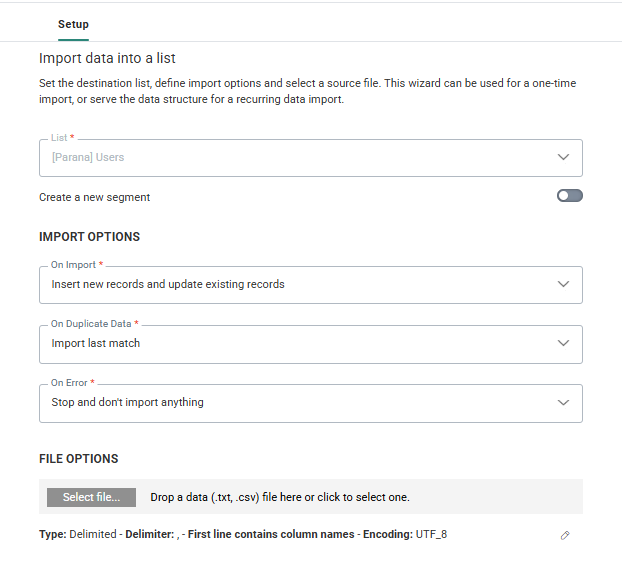Click the chevron arrow in the List field
This screenshot has width=622, height=576.
click(x=563, y=157)
